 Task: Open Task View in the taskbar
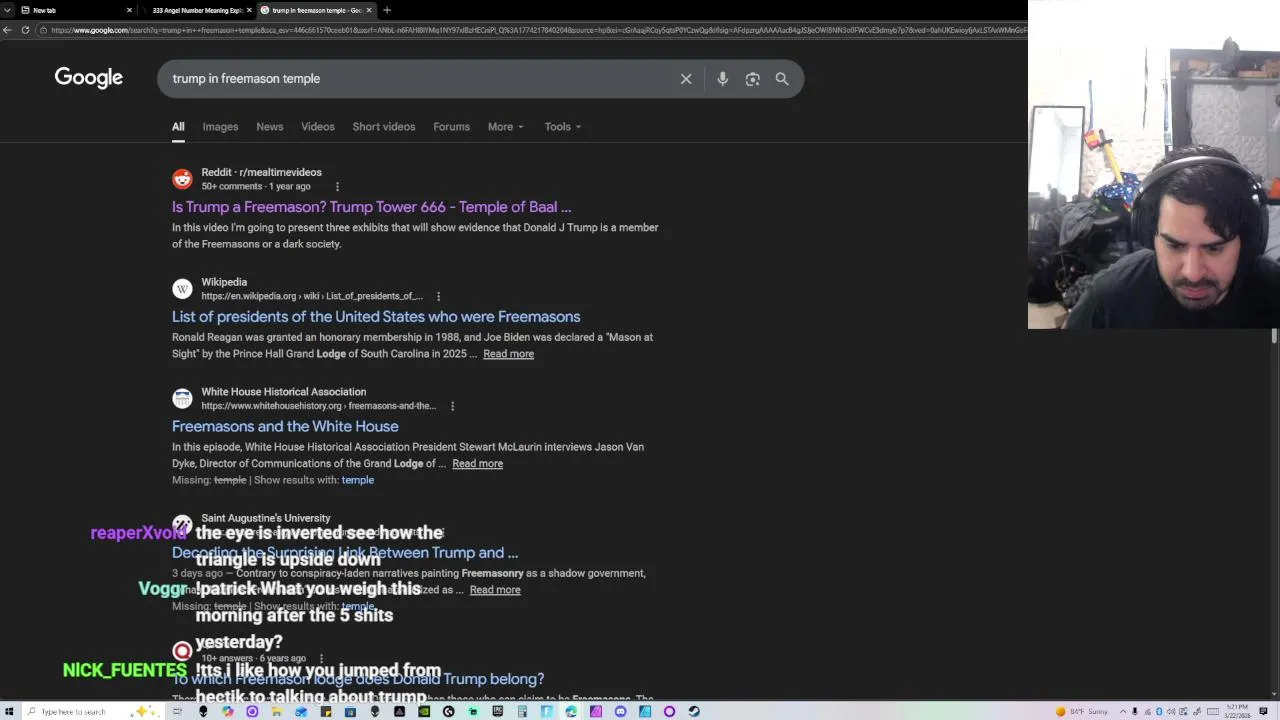click(x=177, y=711)
